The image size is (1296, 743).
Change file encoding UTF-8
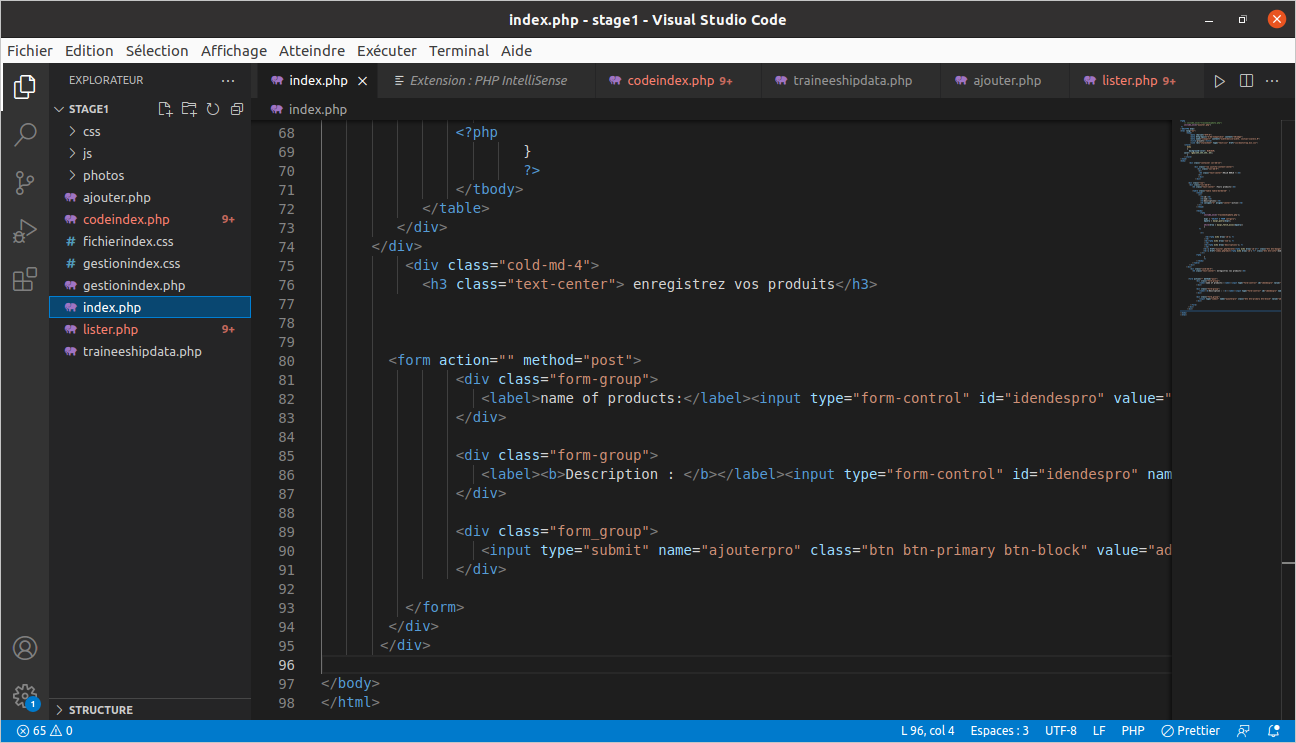coord(1060,731)
